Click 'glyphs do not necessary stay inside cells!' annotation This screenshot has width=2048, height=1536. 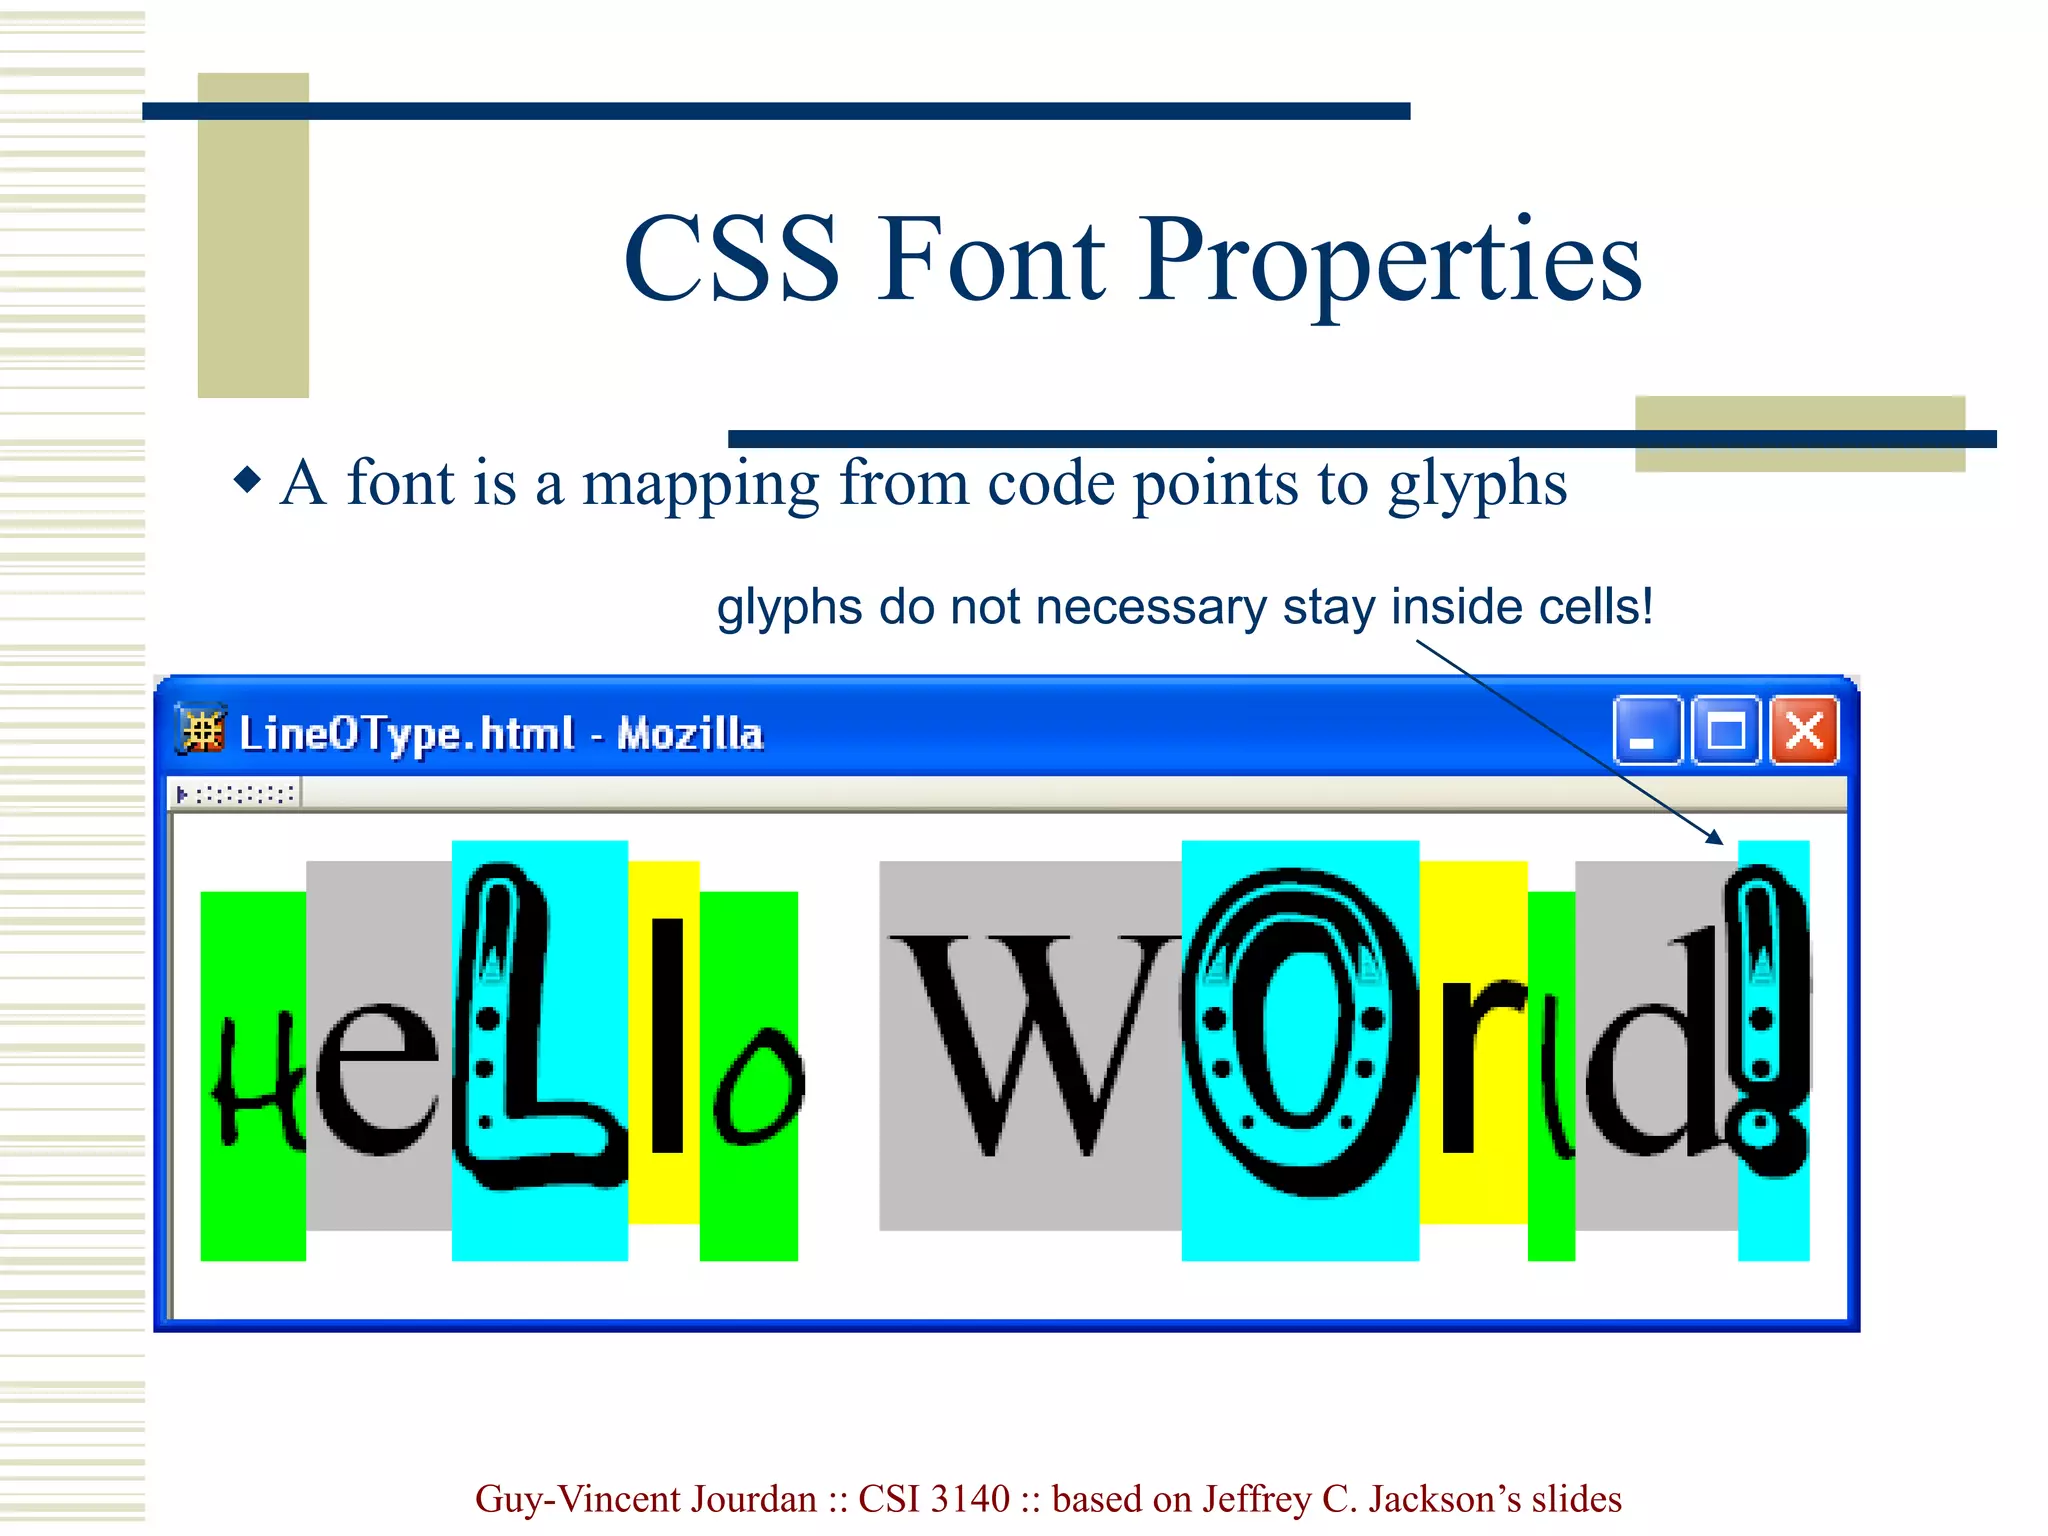point(1185,607)
